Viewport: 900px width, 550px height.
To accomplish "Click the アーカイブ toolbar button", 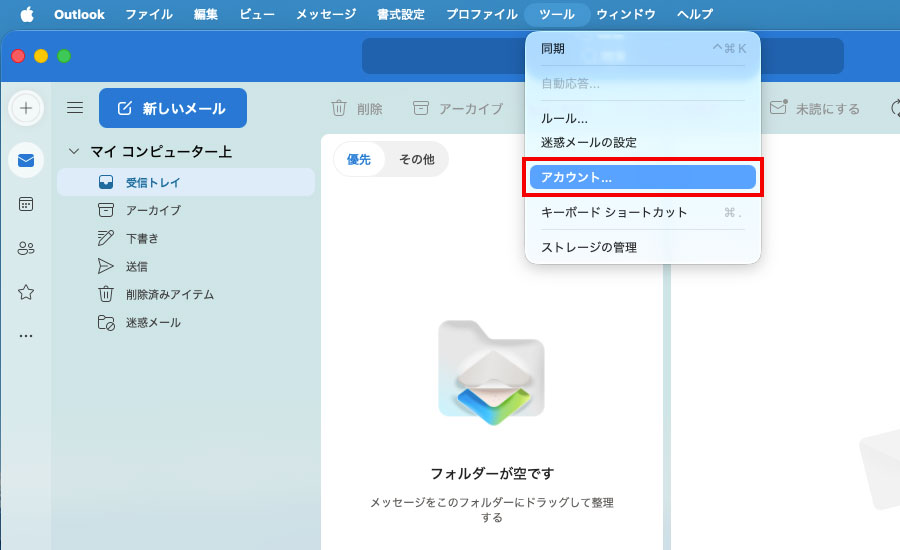I will tap(458, 109).
